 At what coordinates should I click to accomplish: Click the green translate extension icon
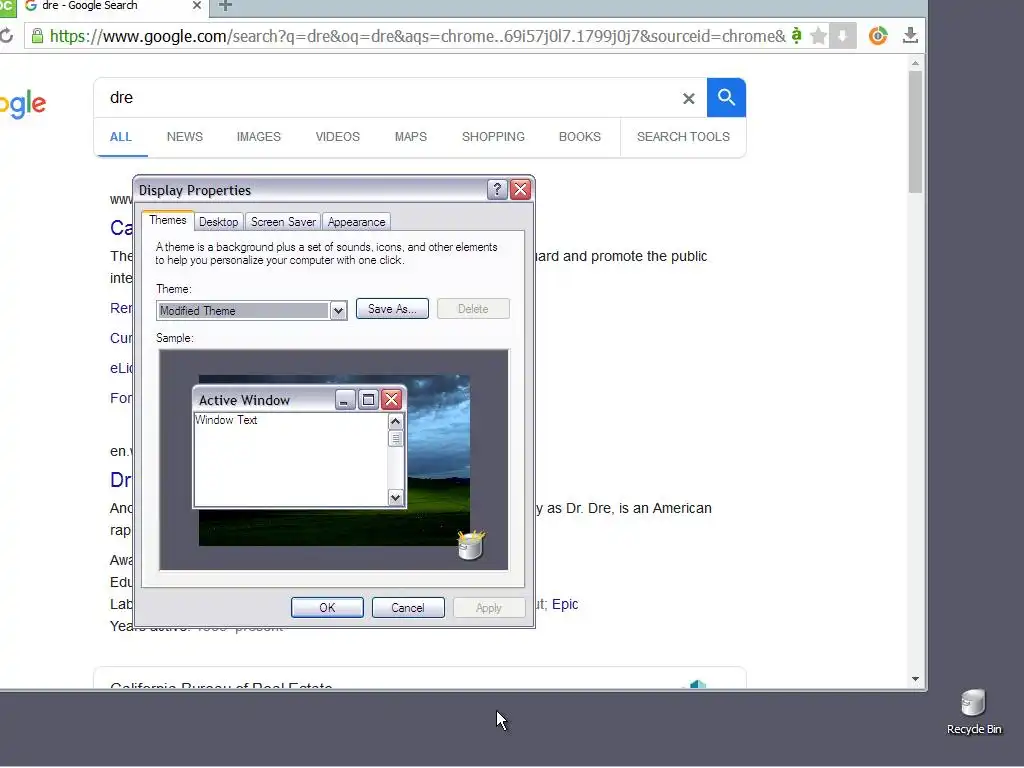pos(796,35)
